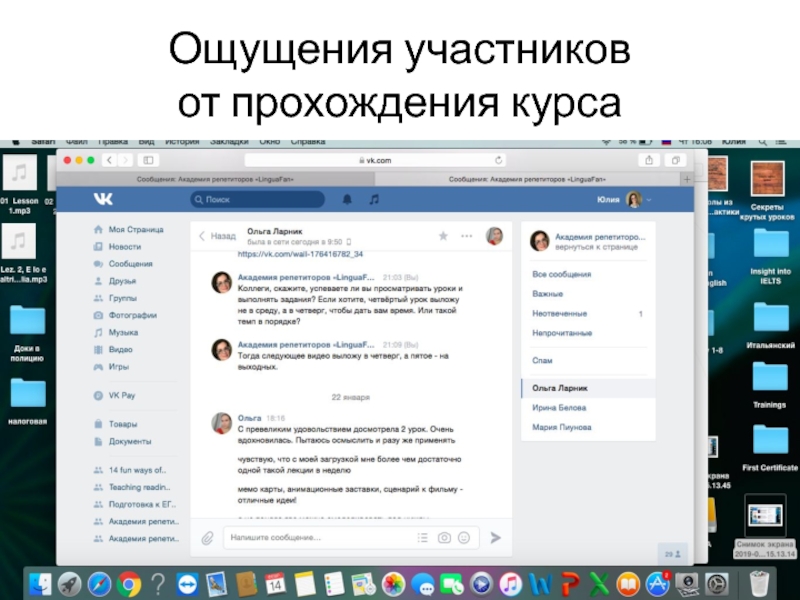Select the Неотвеченные filter tab
This screenshot has height=600, width=800.
tap(560, 313)
